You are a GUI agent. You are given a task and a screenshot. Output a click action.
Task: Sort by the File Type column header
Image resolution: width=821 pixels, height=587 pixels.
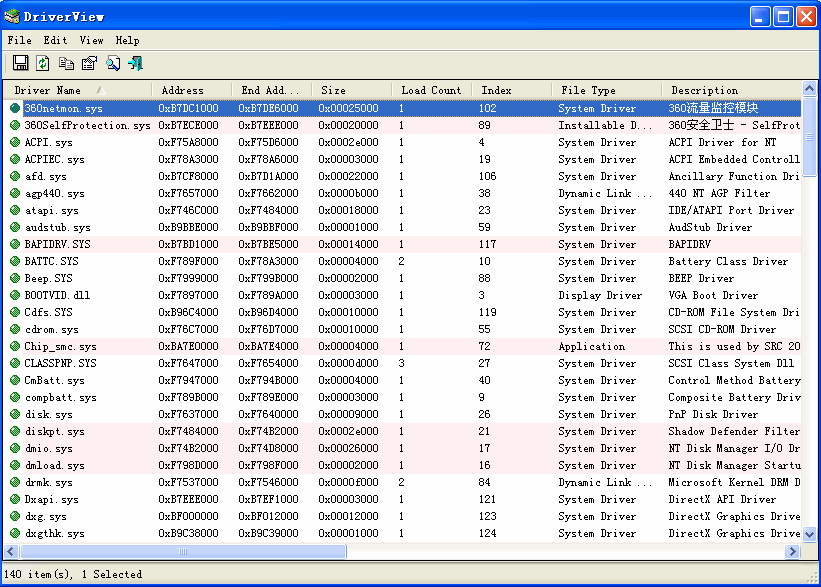[x=607, y=90]
